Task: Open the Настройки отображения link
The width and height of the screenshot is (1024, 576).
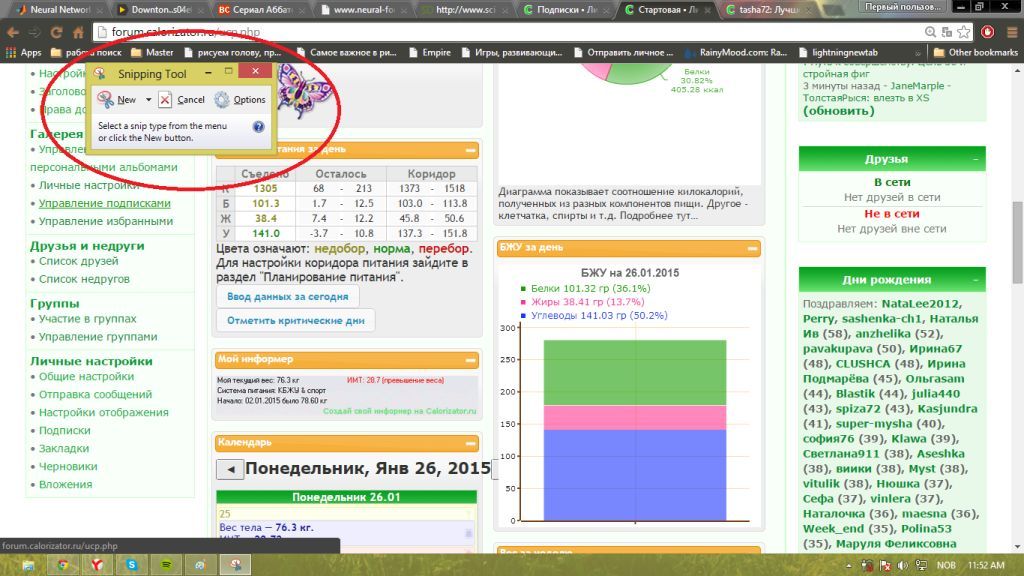Action: (104, 413)
